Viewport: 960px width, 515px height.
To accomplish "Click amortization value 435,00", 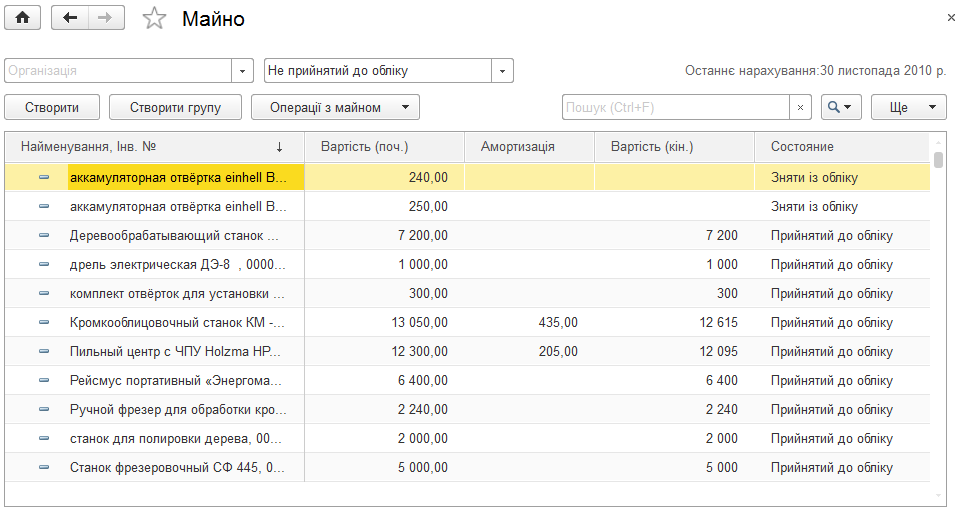I will tap(558, 323).
